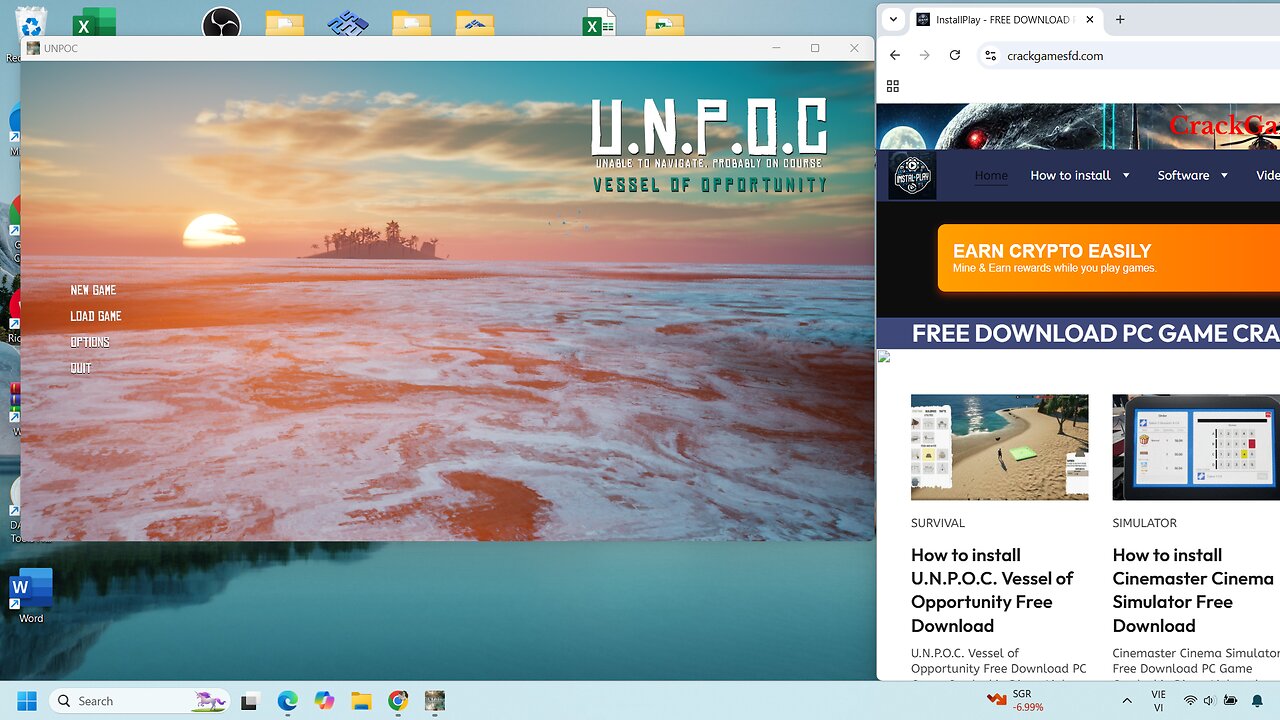Go back in Chrome

pyautogui.click(x=895, y=55)
